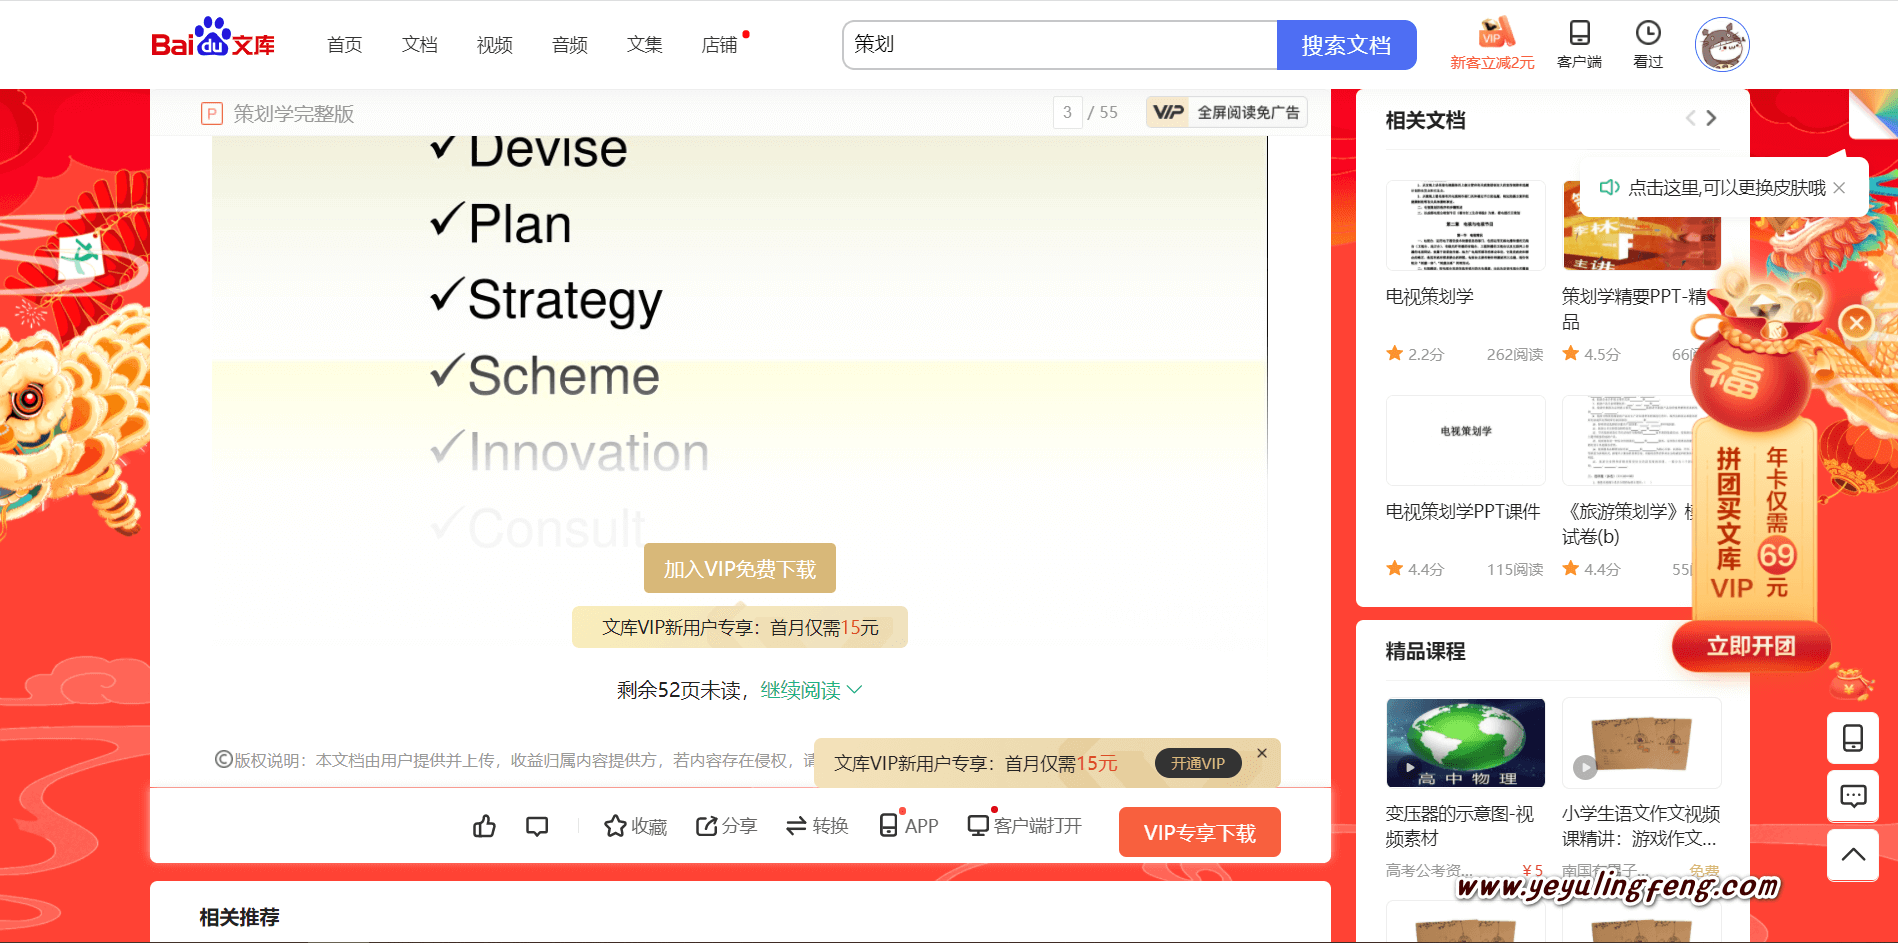1898x943 pixels.
Task: Open the 首页 navigation tab
Action: 345,45
